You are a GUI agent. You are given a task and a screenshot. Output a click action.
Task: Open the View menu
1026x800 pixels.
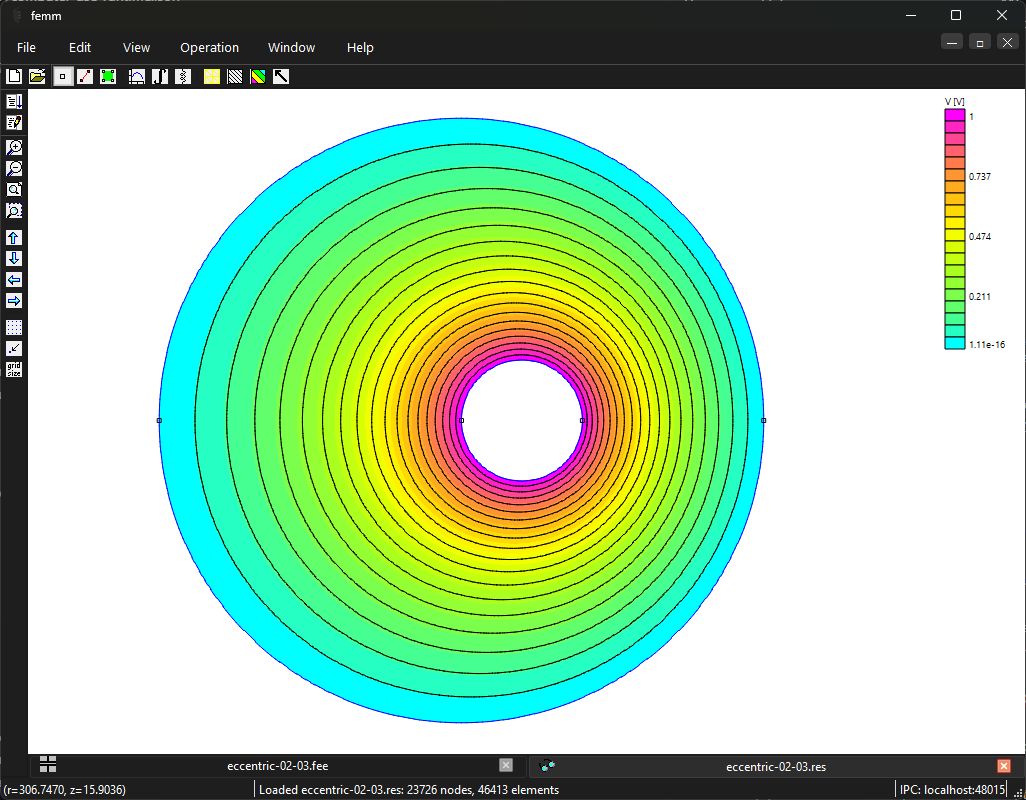pyautogui.click(x=136, y=47)
